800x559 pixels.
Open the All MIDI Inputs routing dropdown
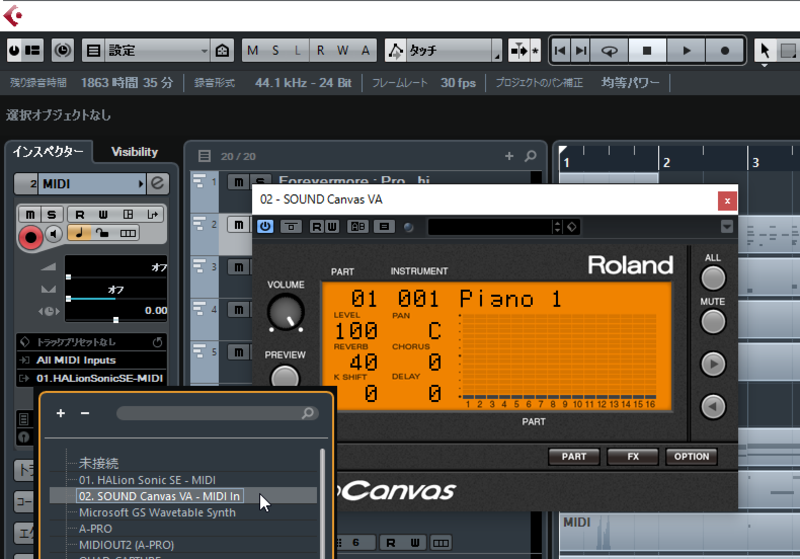click(x=90, y=360)
